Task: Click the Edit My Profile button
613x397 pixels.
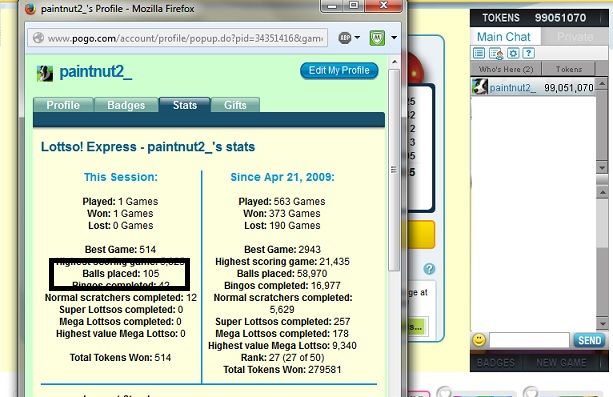Action: pyautogui.click(x=339, y=70)
